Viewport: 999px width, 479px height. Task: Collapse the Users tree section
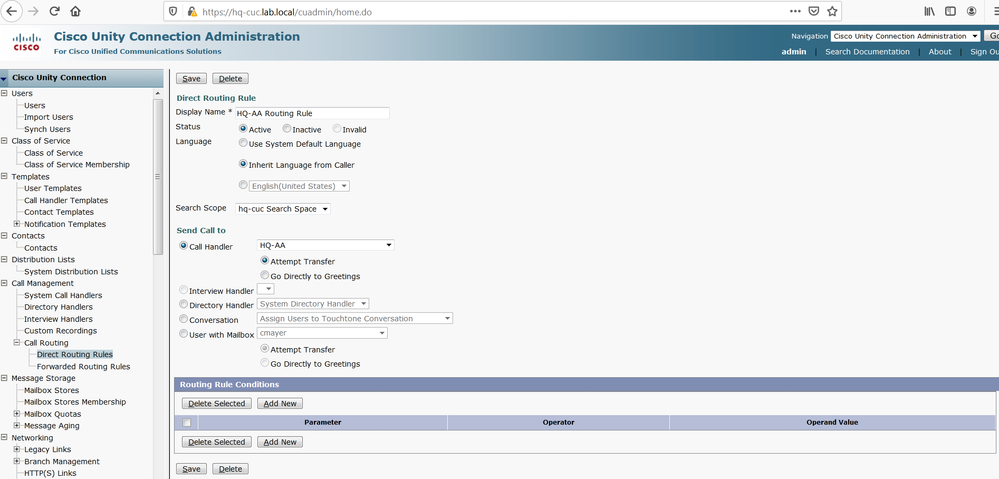[4, 93]
